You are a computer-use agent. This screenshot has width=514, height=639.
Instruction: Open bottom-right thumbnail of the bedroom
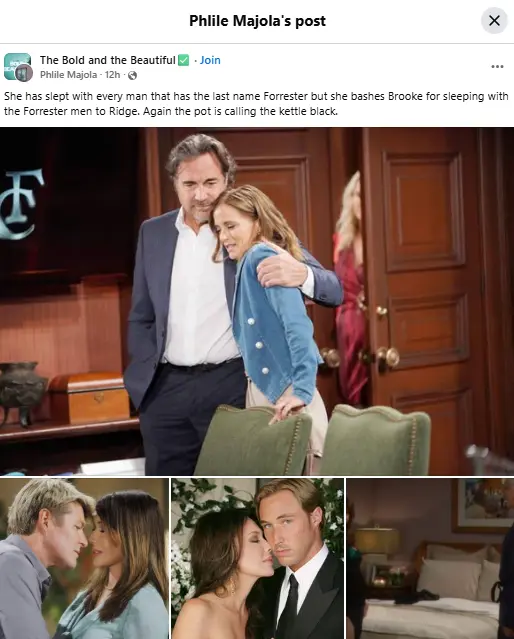pos(430,559)
